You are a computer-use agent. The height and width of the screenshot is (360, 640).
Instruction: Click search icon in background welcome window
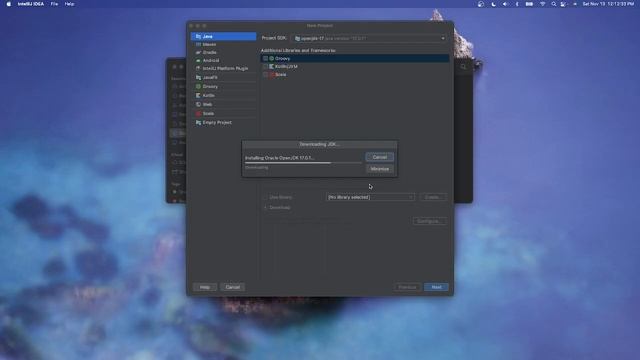pyautogui.click(x=463, y=67)
